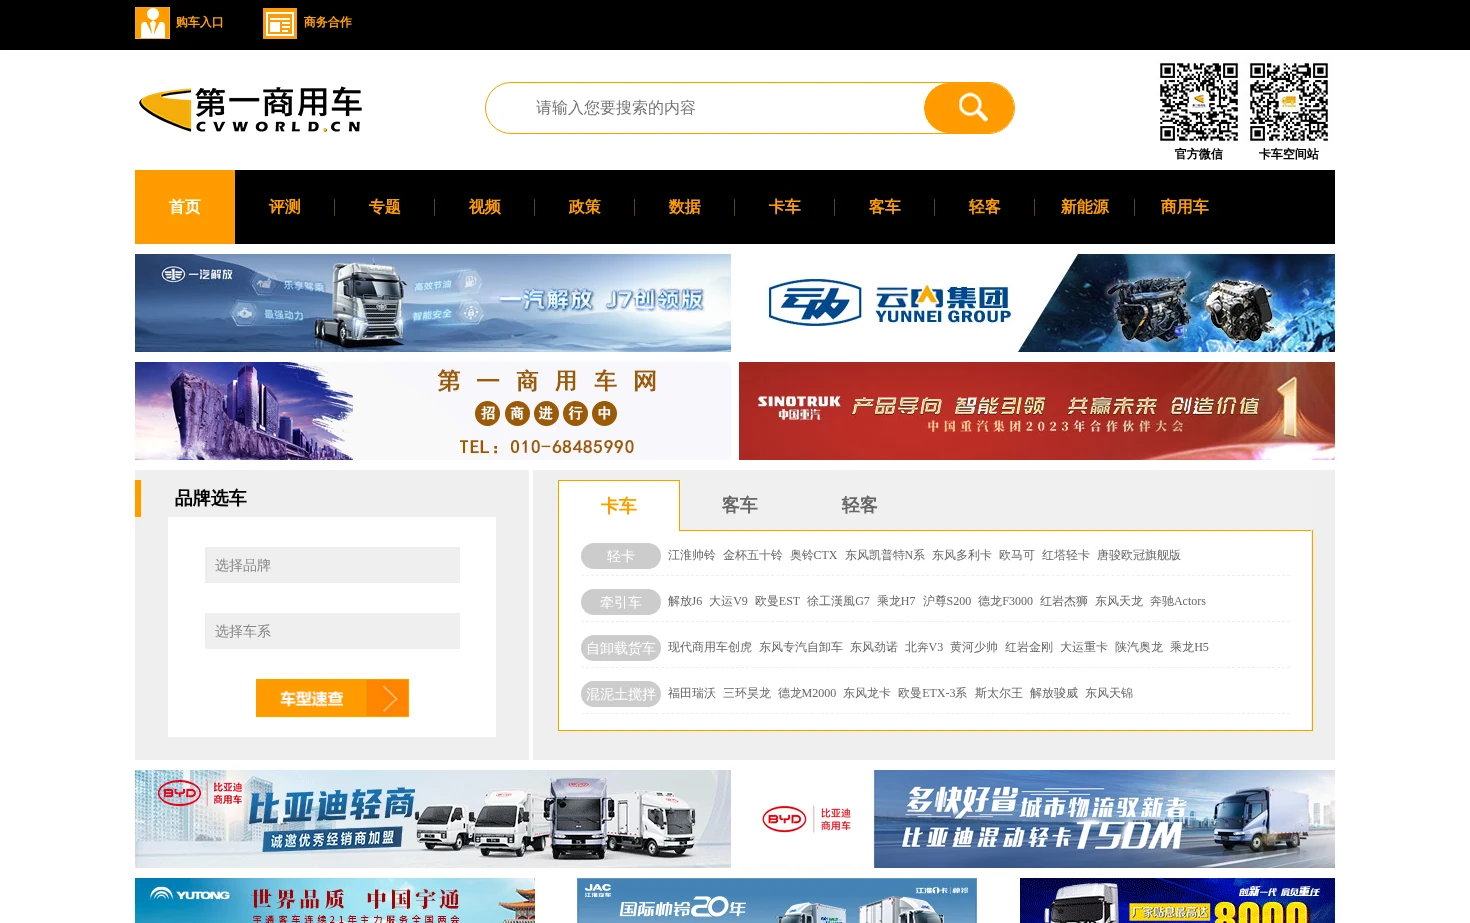Click the 车型速查 button
This screenshot has height=923, width=1470.
(332, 698)
